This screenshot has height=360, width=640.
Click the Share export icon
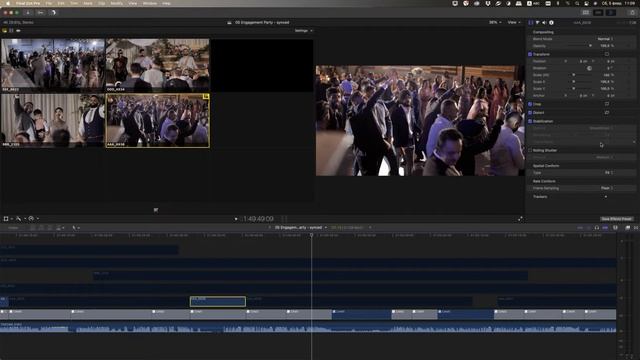(633, 13)
